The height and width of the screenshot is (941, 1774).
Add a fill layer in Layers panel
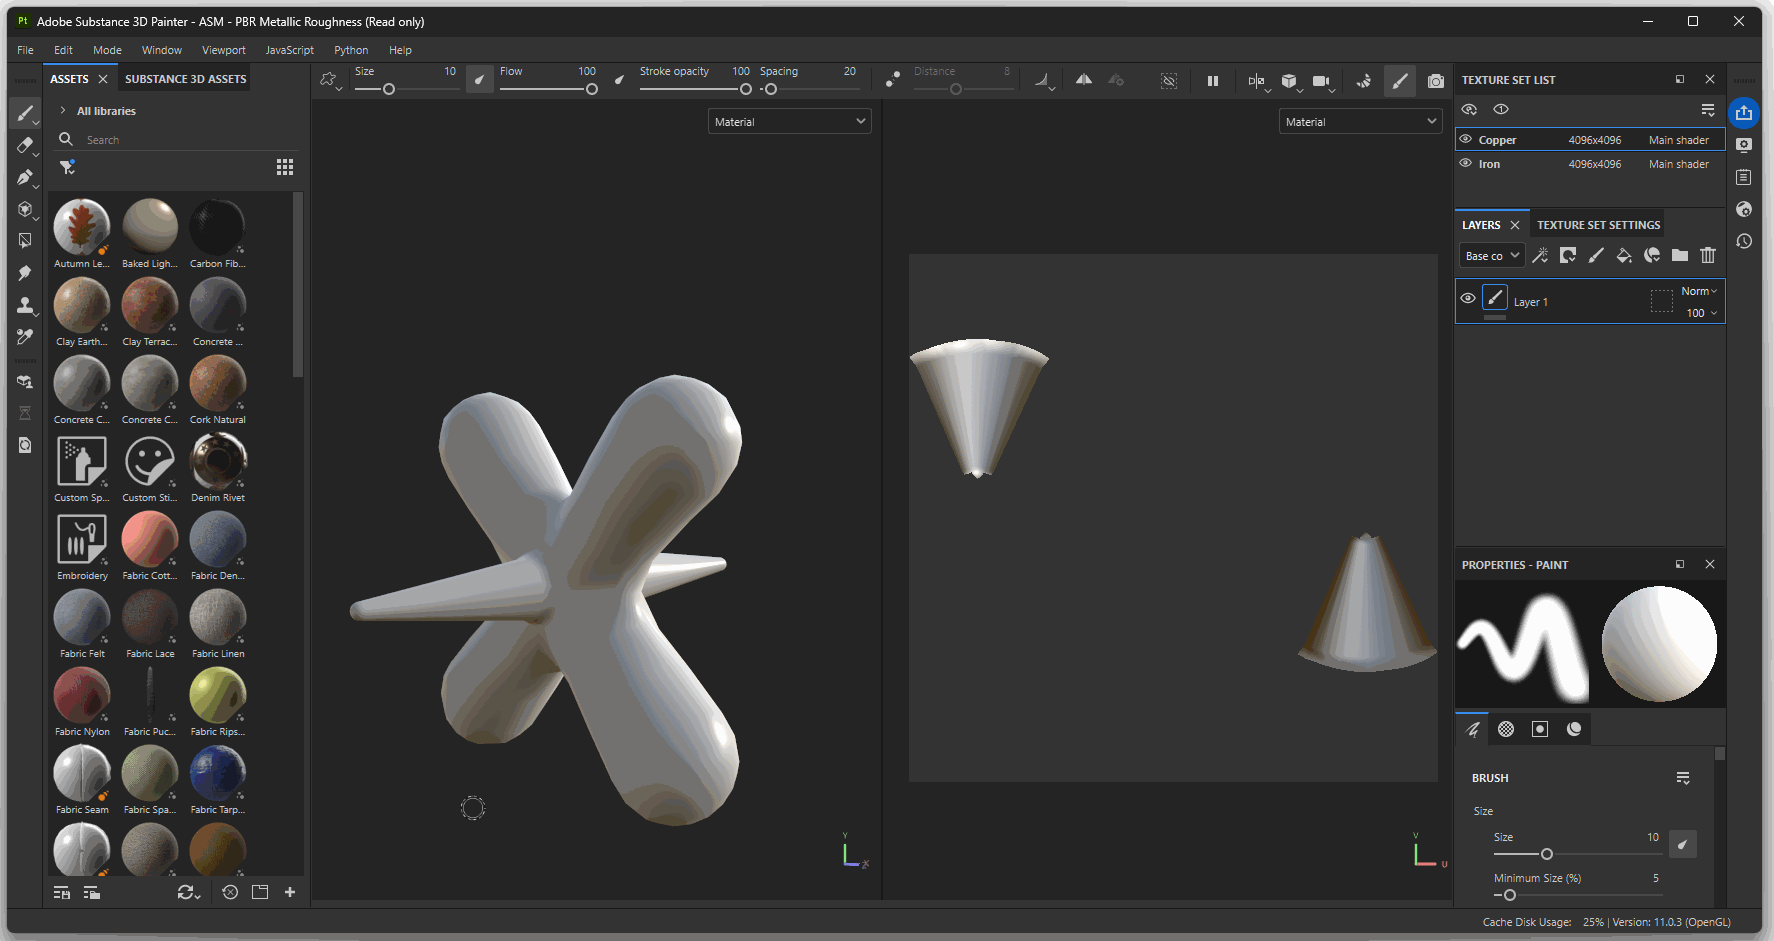pos(1623,256)
